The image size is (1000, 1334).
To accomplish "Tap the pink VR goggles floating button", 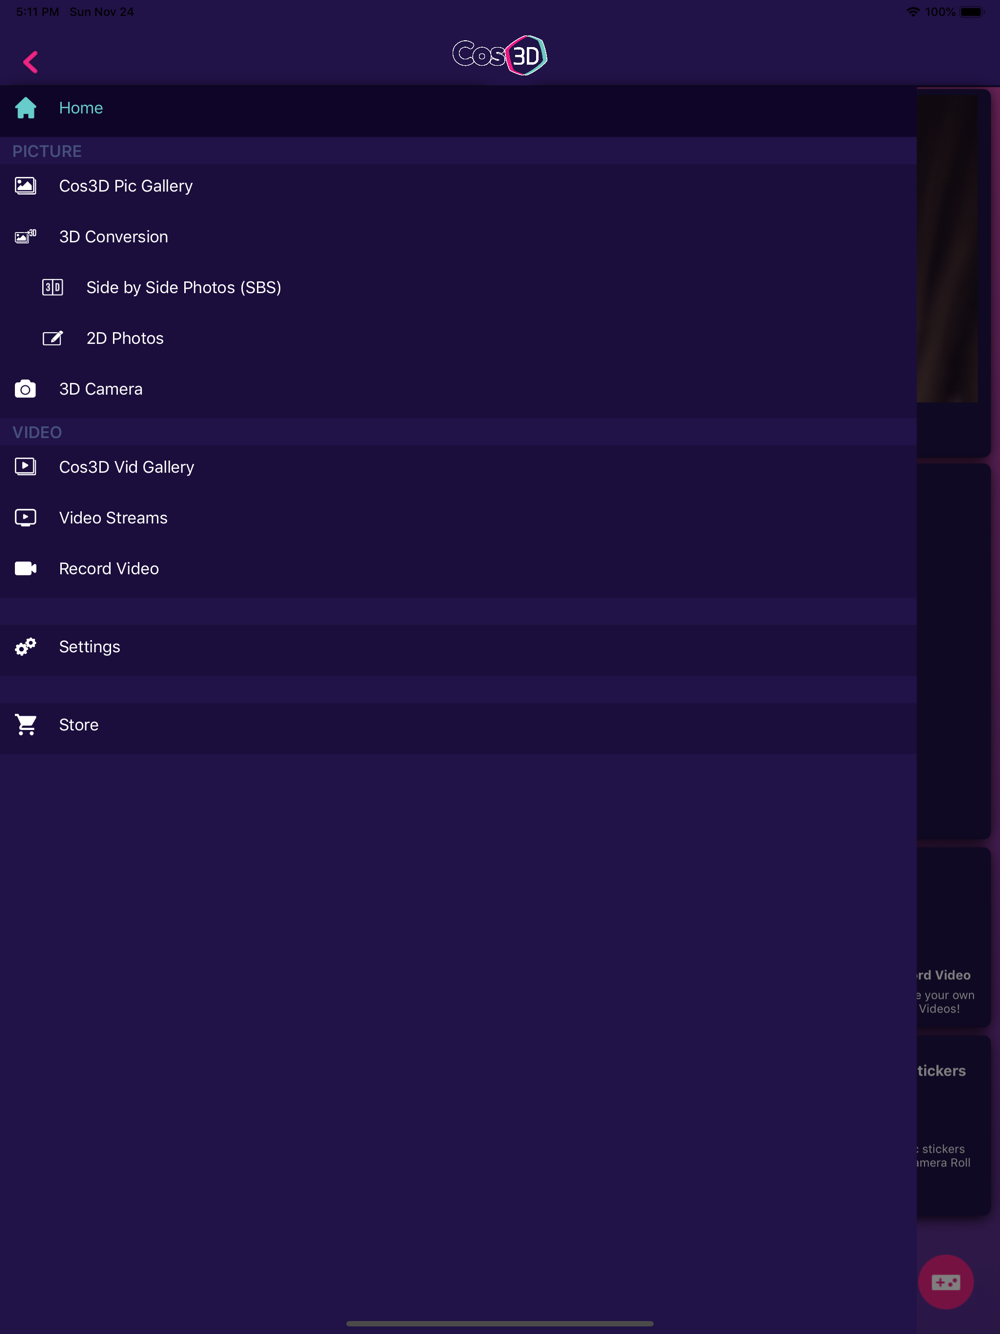I will tap(946, 1282).
